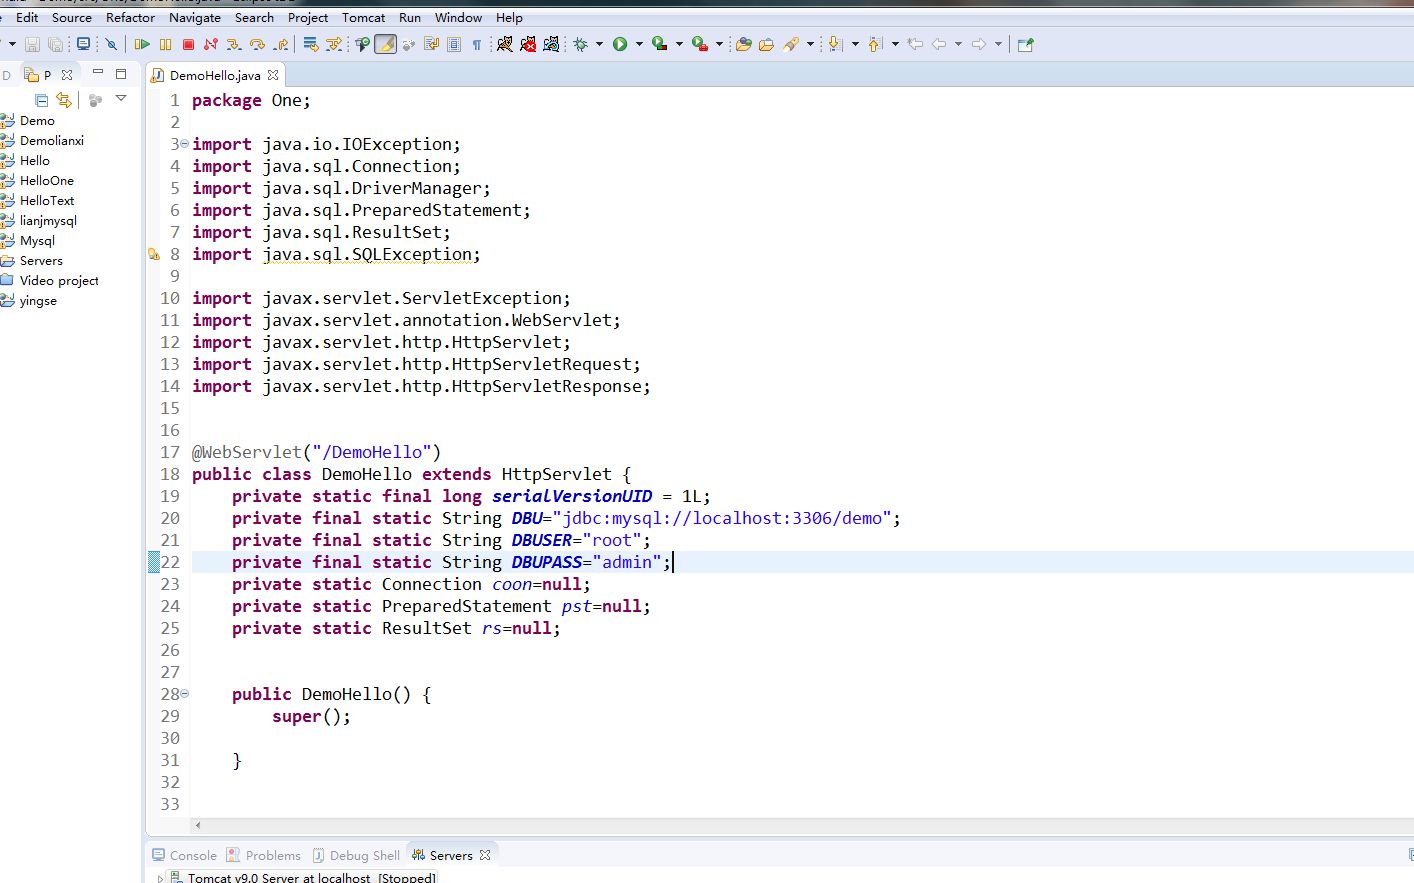This screenshot has height=883, width=1414.
Task: Open the Run dropdown arrow
Action: (639, 44)
